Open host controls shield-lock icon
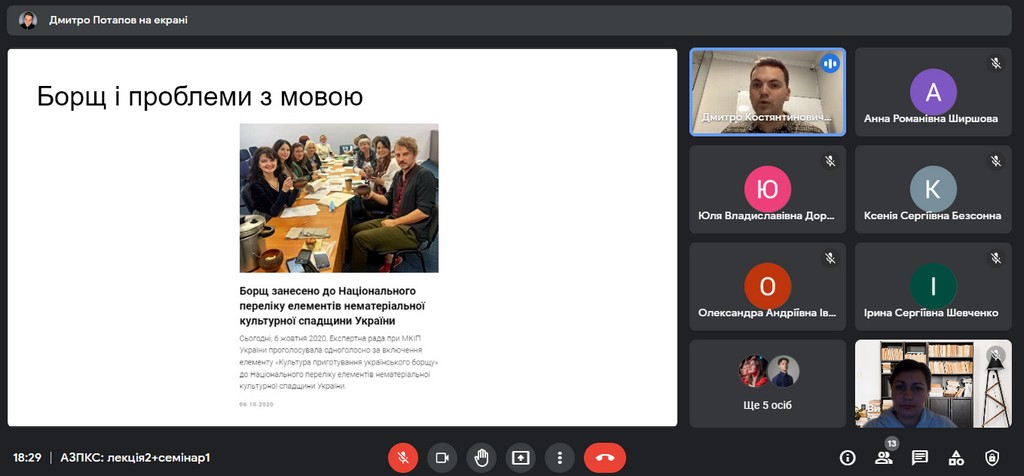 tap(992, 458)
